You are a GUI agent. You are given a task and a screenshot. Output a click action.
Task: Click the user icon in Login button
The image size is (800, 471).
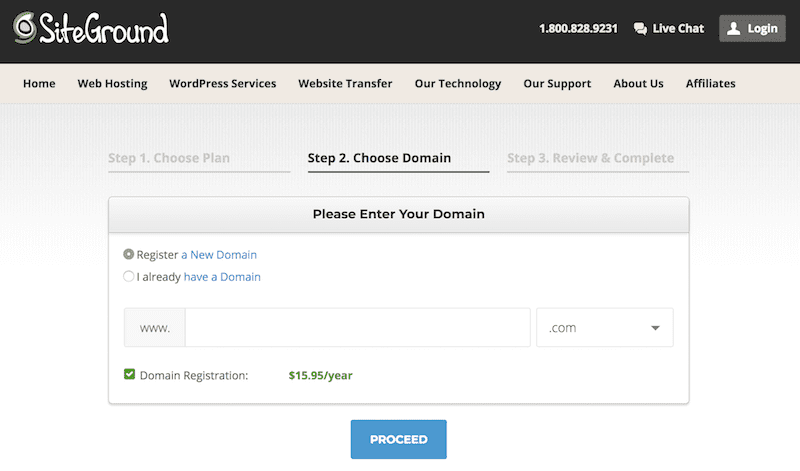point(733,29)
